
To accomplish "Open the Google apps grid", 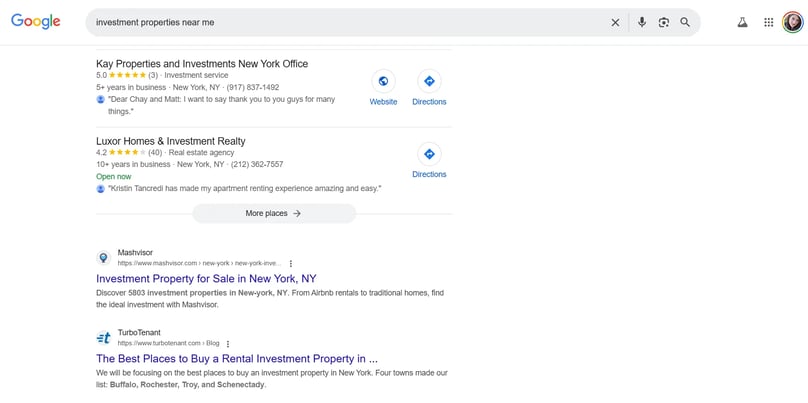I will coord(768,22).
